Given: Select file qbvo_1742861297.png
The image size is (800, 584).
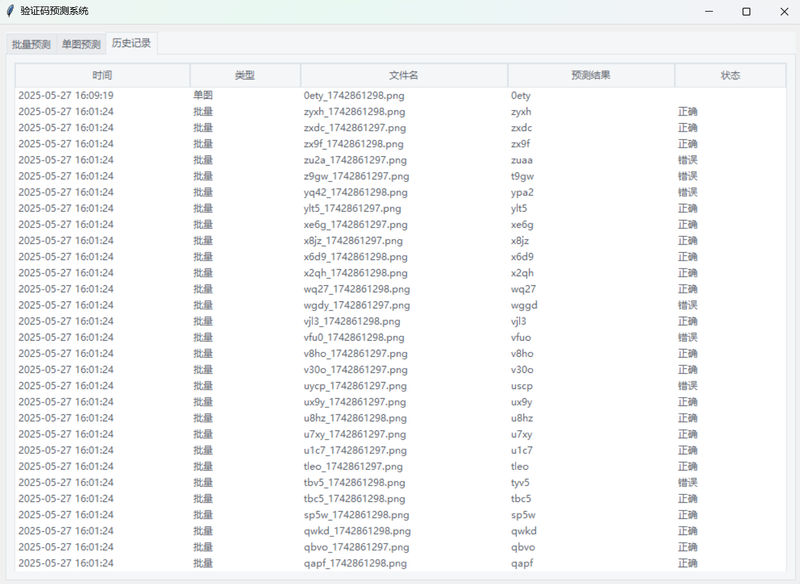Looking at the screenshot, I should 357,547.
